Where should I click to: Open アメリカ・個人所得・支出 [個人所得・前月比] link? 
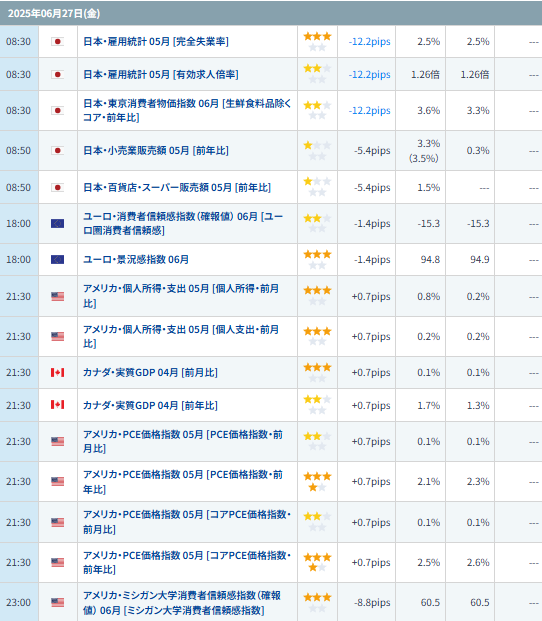[x=181, y=296]
